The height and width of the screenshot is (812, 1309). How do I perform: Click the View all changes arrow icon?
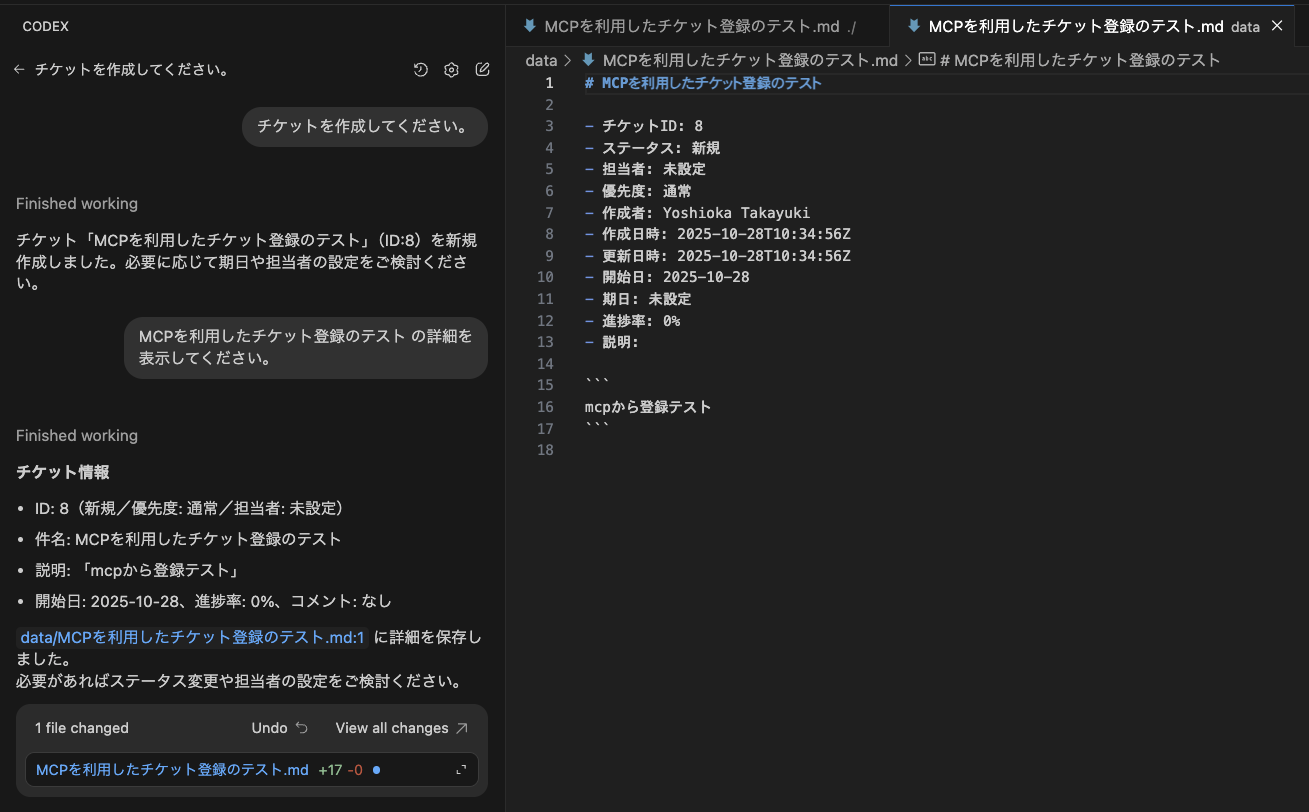click(x=461, y=728)
